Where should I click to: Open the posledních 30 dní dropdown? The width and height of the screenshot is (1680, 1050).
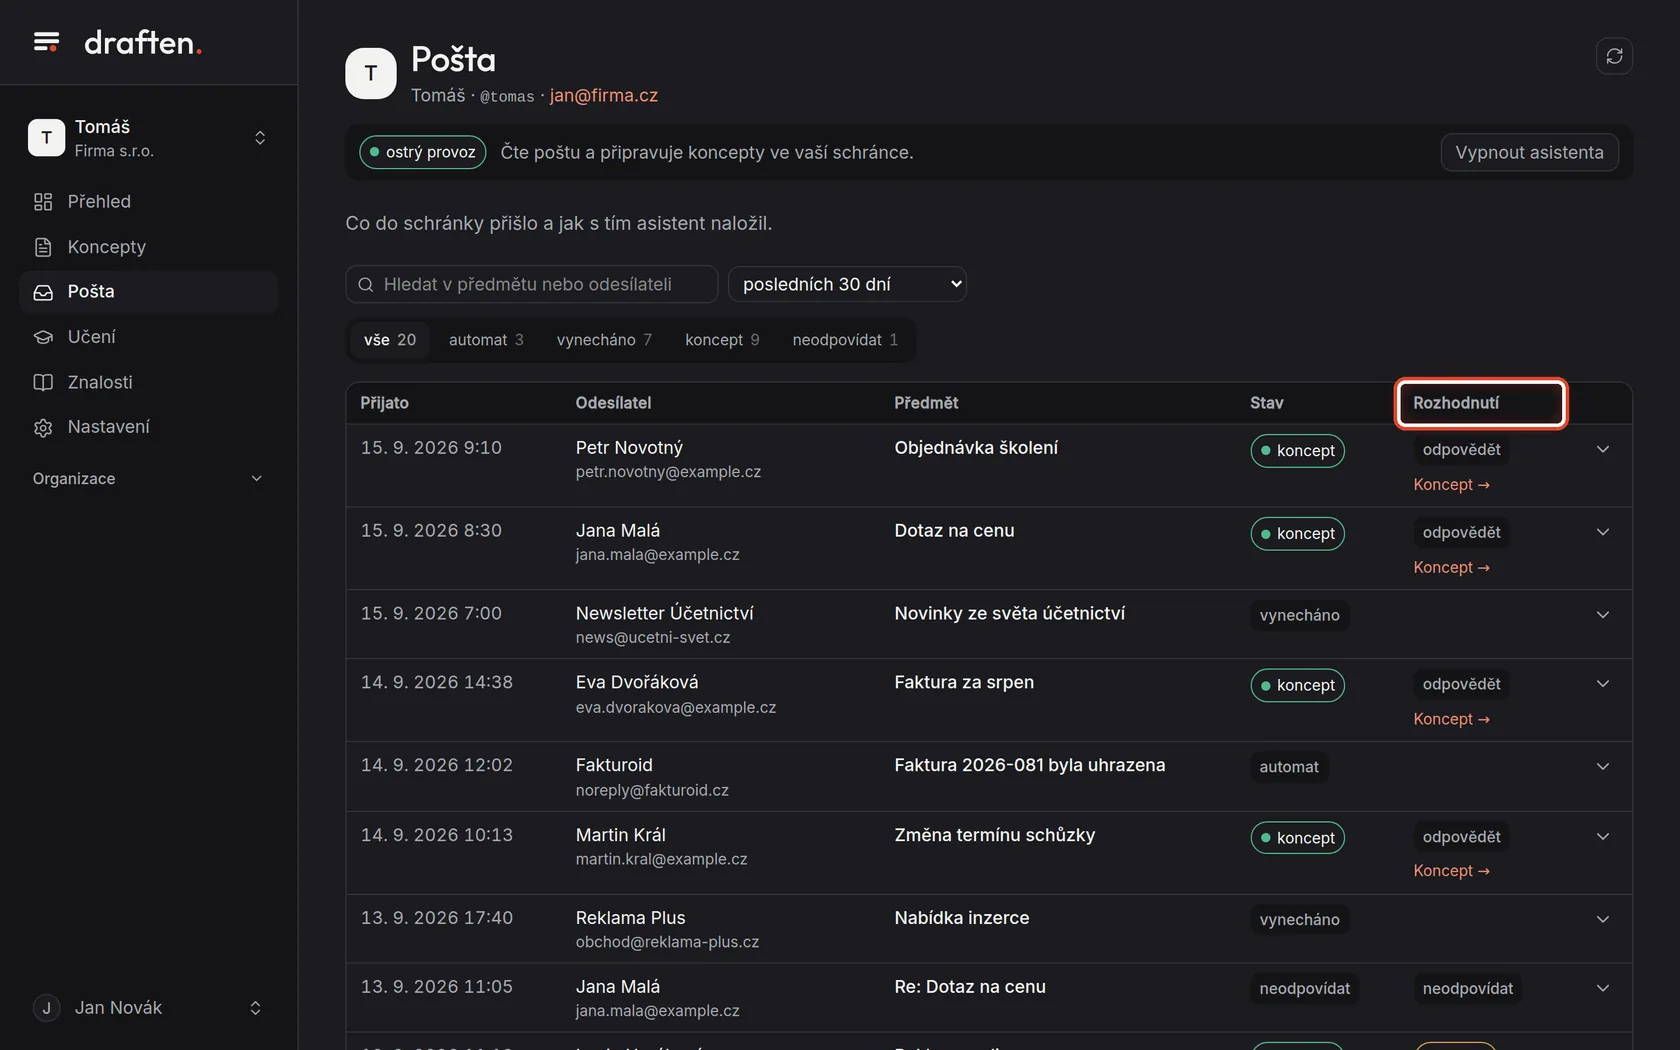tap(847, 284)
